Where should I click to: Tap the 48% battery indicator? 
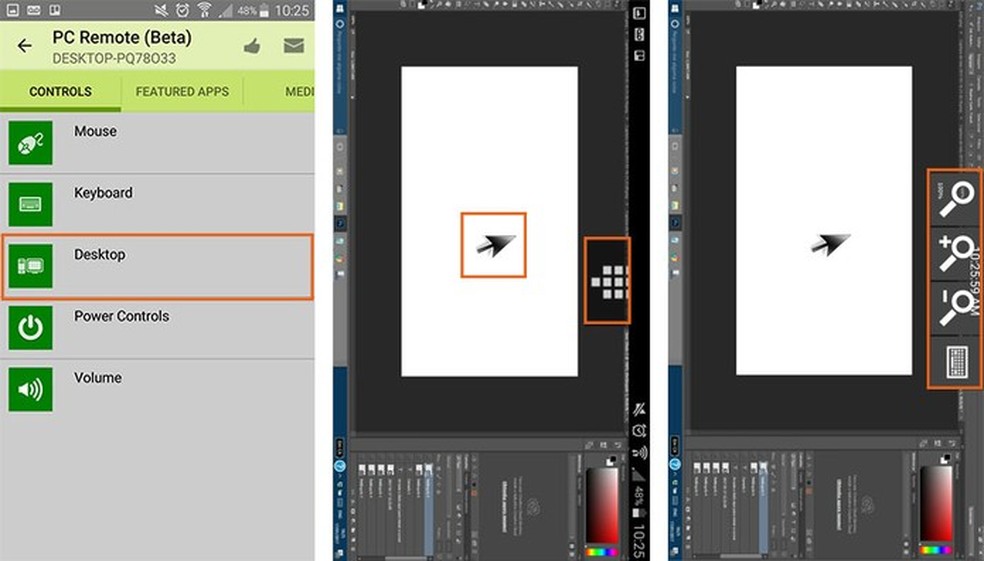[253, 11]
